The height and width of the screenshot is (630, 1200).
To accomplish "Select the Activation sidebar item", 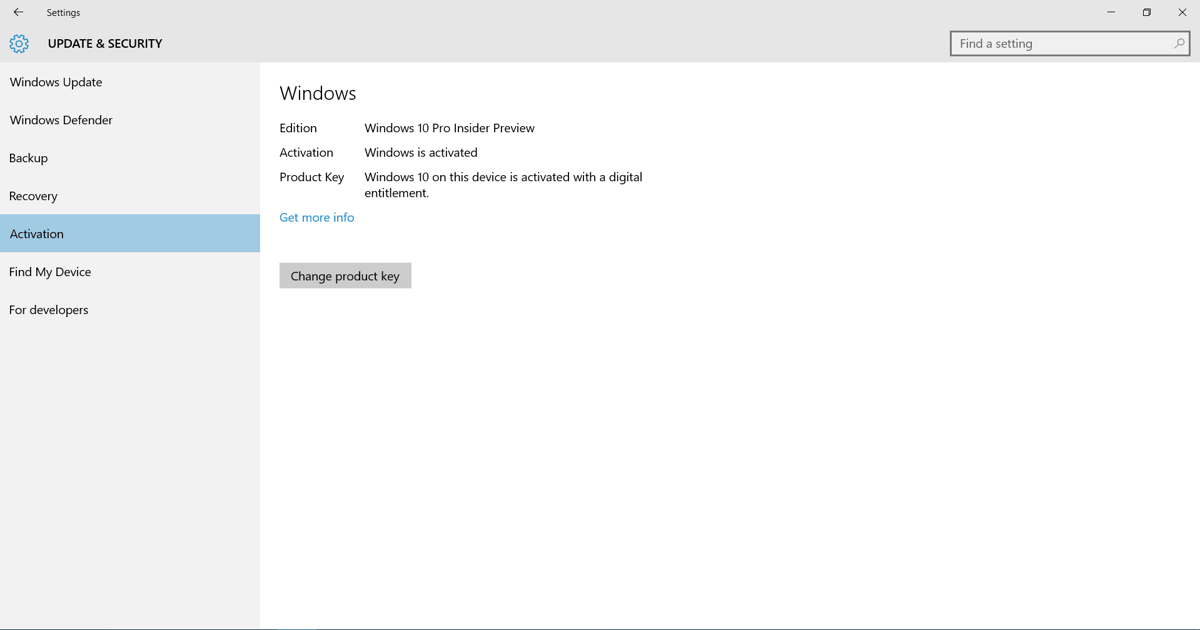I will pyautogui.click(x=130, y=233).
